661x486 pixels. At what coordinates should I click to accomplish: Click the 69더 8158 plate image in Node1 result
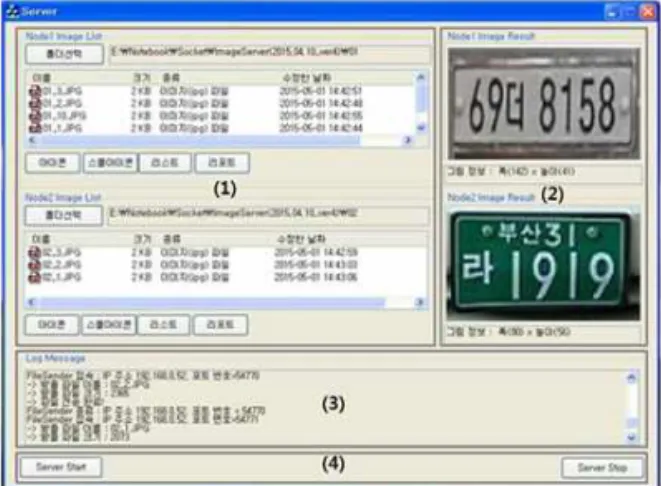pyautogui.click(x=544, y=104)
